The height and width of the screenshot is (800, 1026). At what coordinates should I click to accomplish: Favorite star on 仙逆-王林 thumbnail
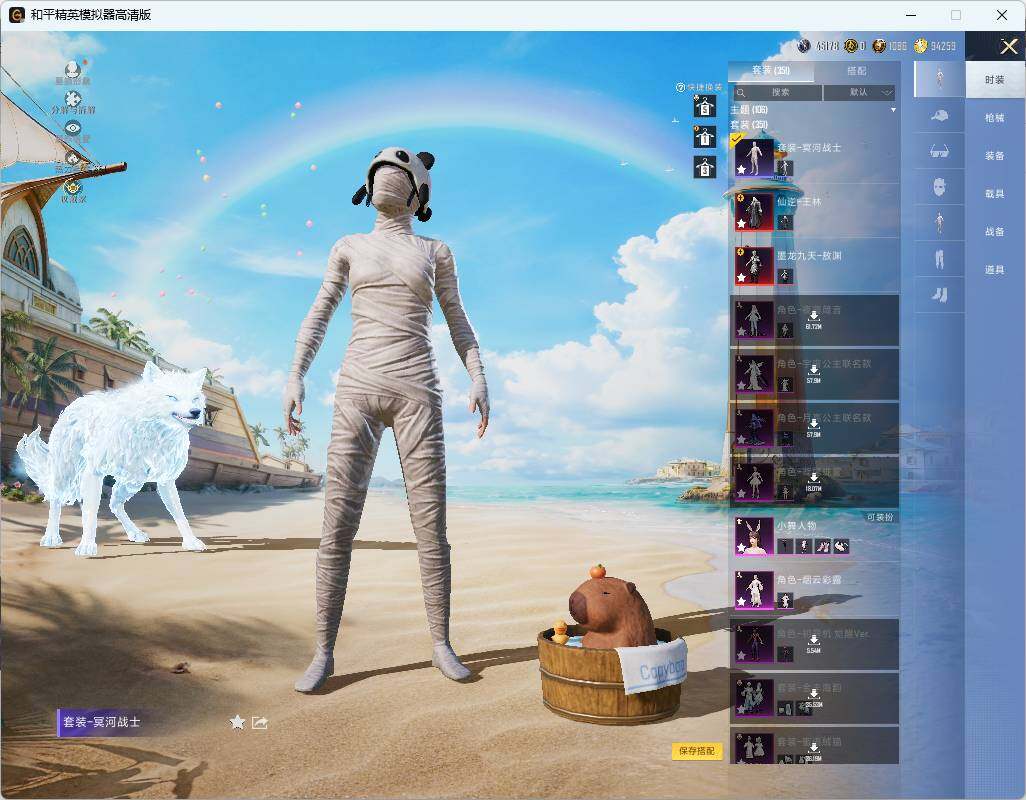tap(741, 224)
